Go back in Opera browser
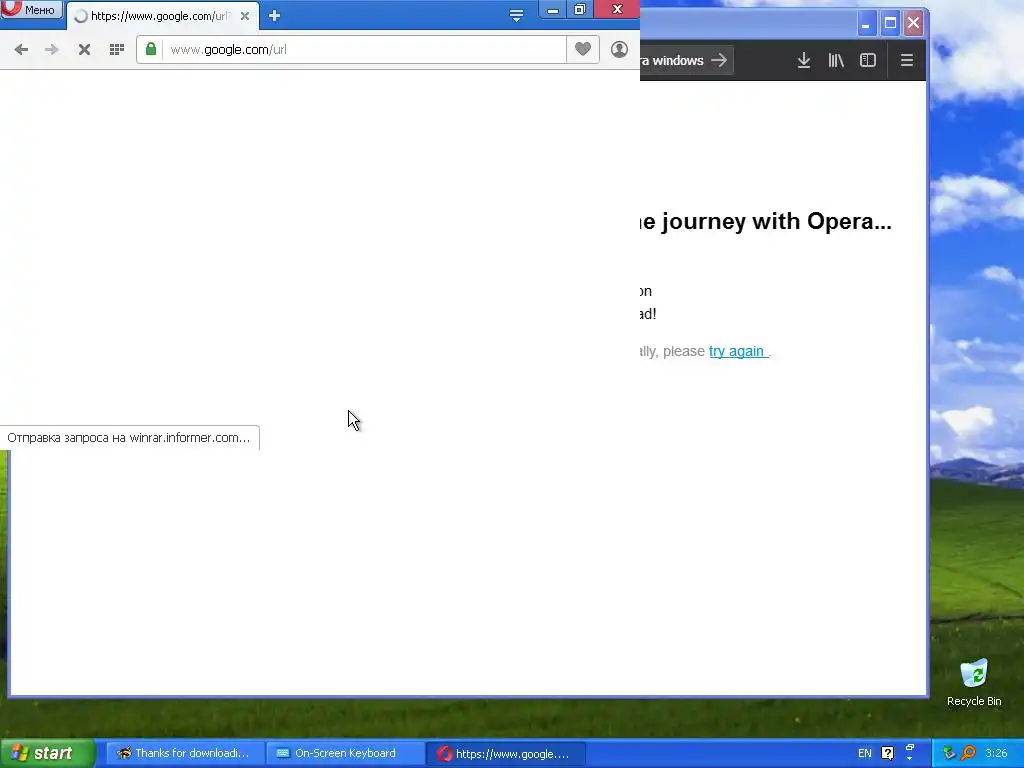The width and height of the screenshot is (1024, 768). [x=21, y=50]
